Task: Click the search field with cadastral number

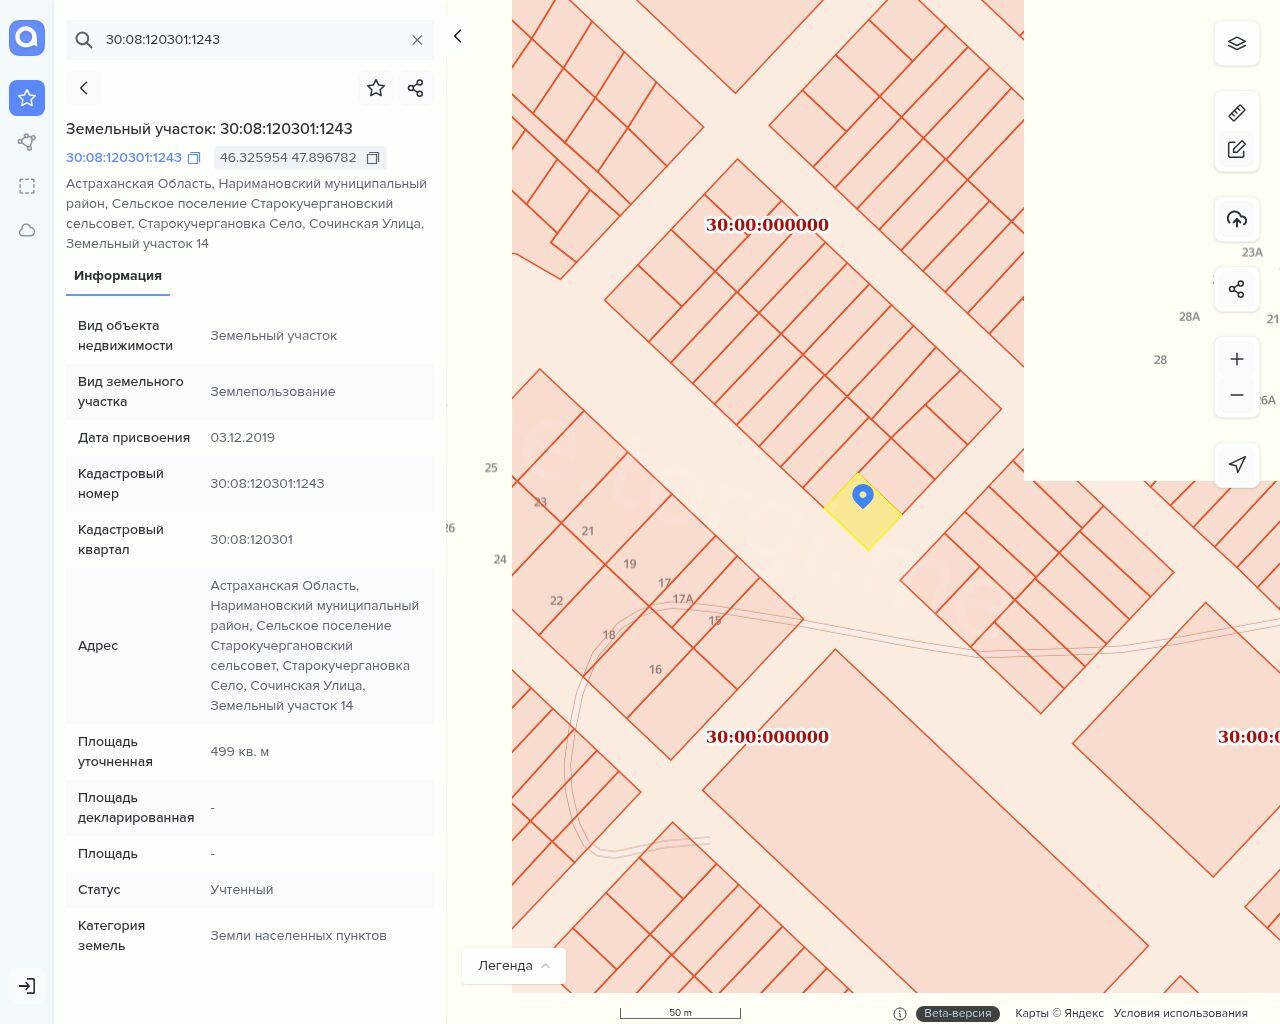Action: 250,40
